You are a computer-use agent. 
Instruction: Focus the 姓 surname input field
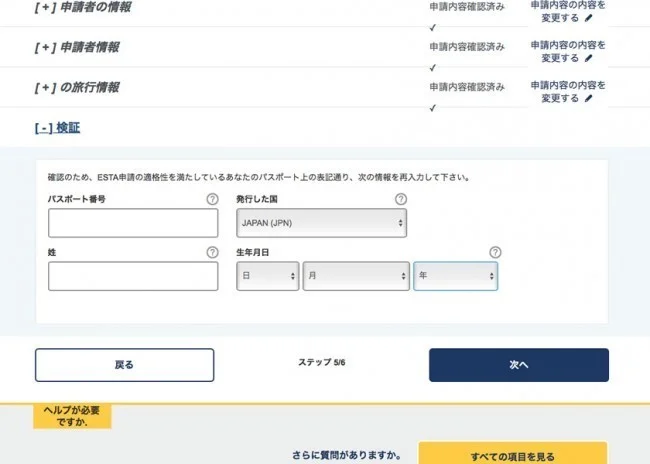[133, 276]
